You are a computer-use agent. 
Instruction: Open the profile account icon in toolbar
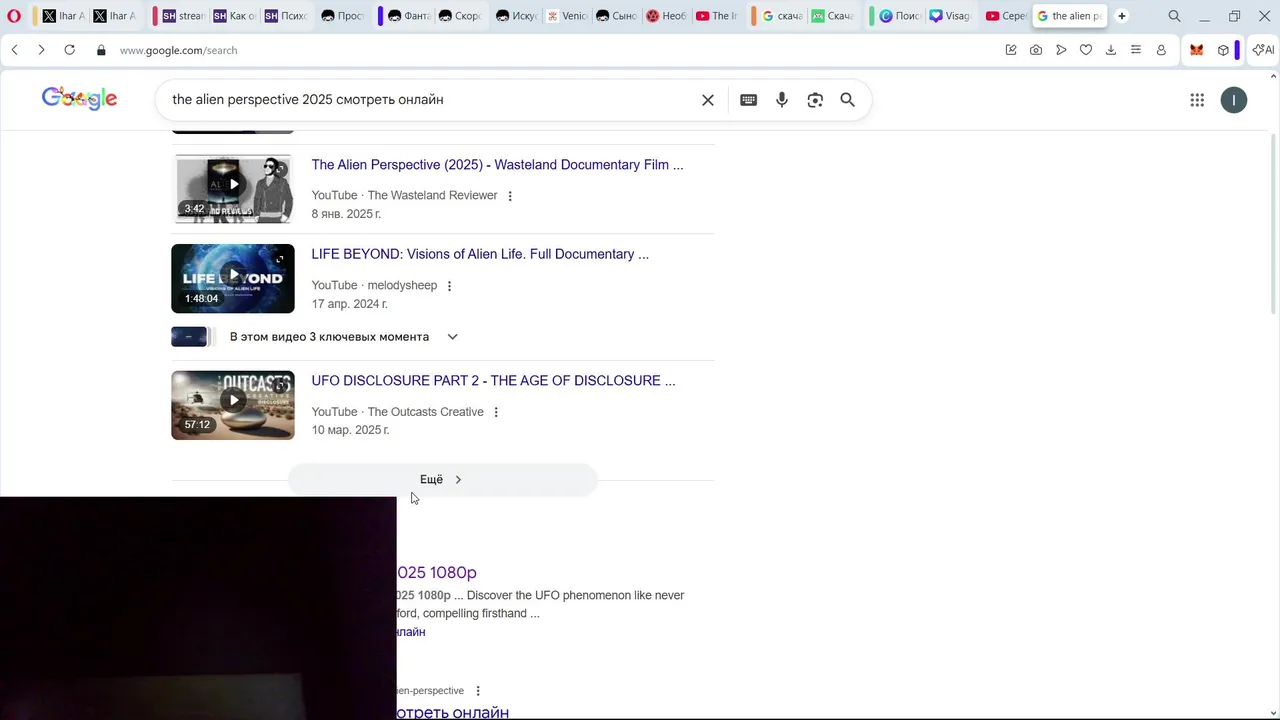[x=1161, y=50]
